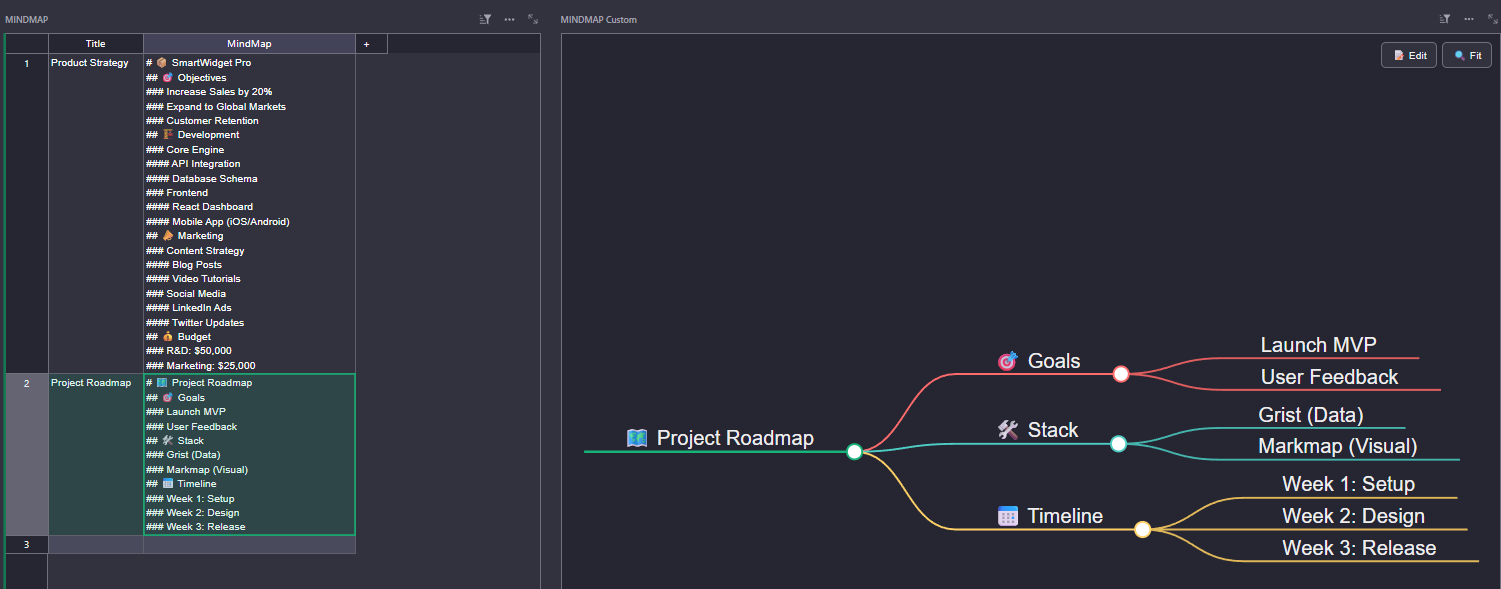Open the three-dot menu of MINDMAP Custom section
This screenshot has height=589, width=1501.
(1469, 19)
